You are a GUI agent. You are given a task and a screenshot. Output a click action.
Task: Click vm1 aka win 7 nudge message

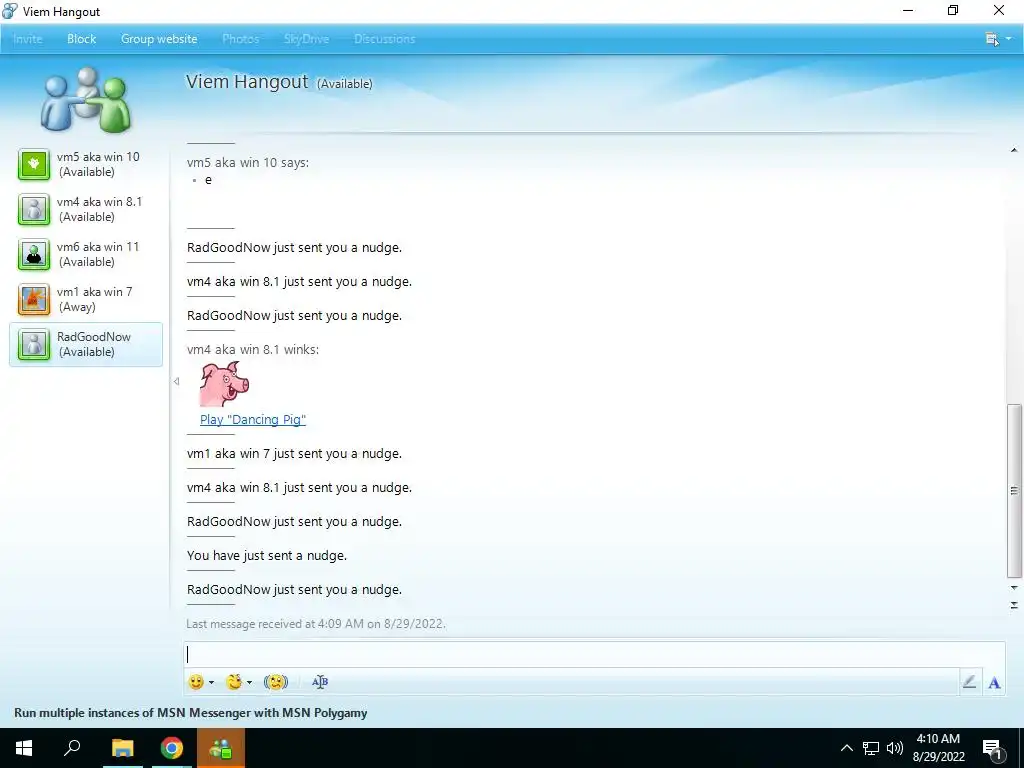coord(295,454)
